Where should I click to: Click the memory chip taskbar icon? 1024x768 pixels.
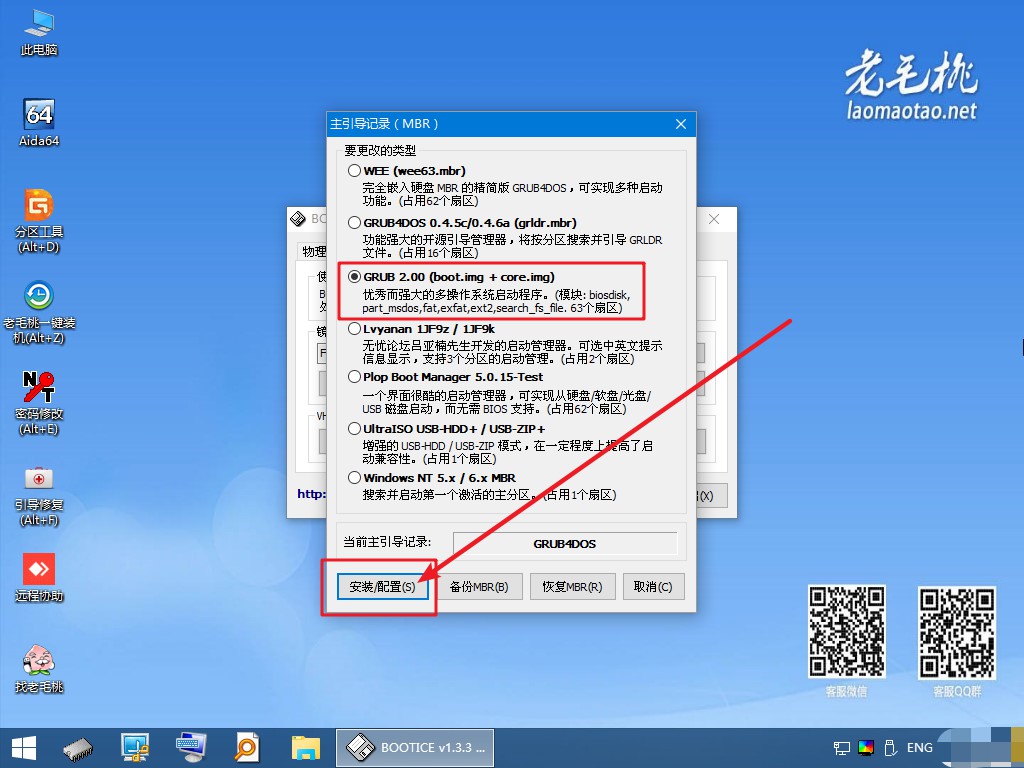(78, 748)
